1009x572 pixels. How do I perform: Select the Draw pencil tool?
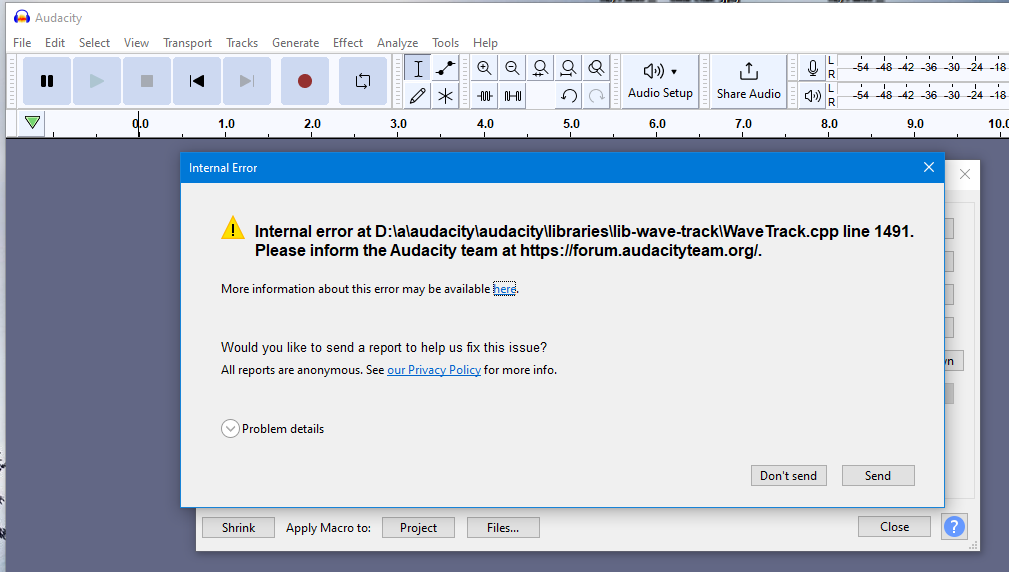(418, 96)
